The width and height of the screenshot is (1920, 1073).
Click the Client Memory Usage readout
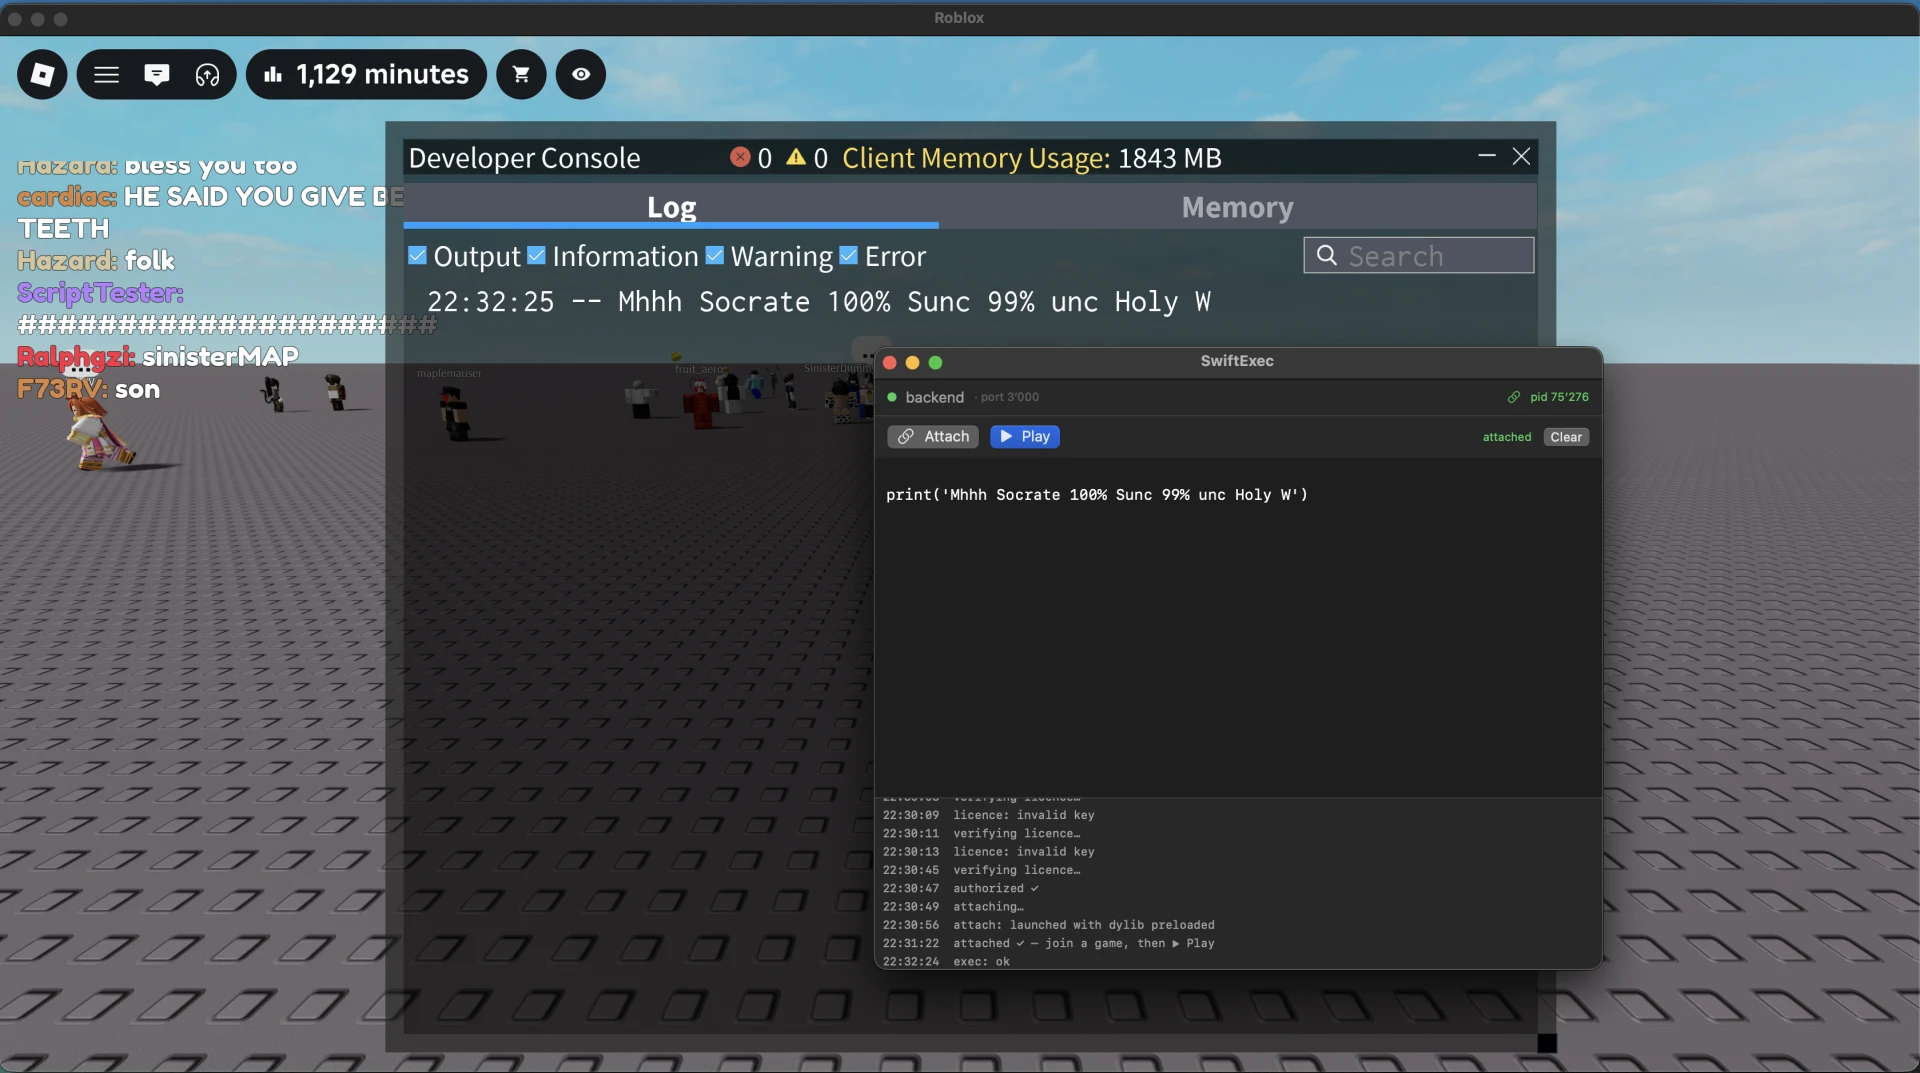[x=1031, y=158]
